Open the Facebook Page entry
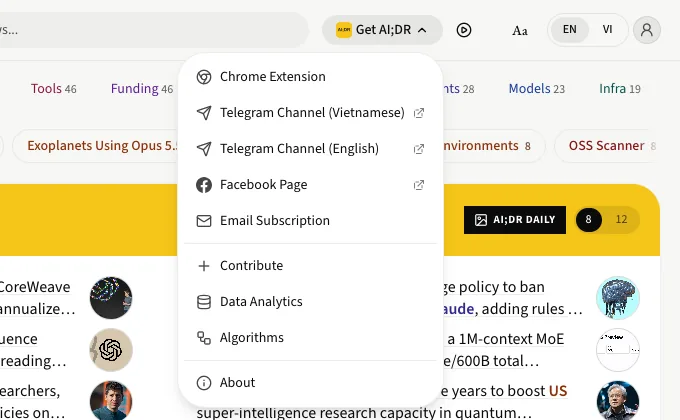The width and height of the screenshot is (680, 420). click(x=310, y=185)
